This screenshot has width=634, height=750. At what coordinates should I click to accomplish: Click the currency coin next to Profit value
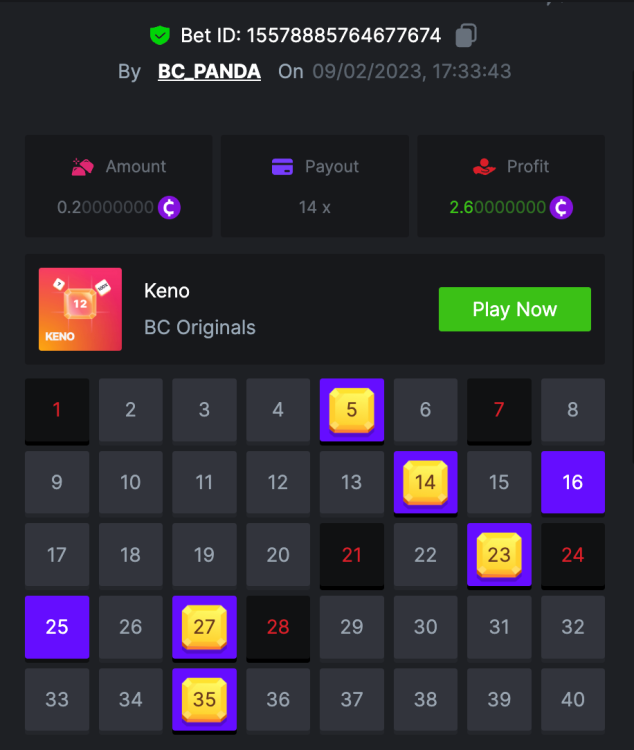pyautogui.click(x=561, y=207)
